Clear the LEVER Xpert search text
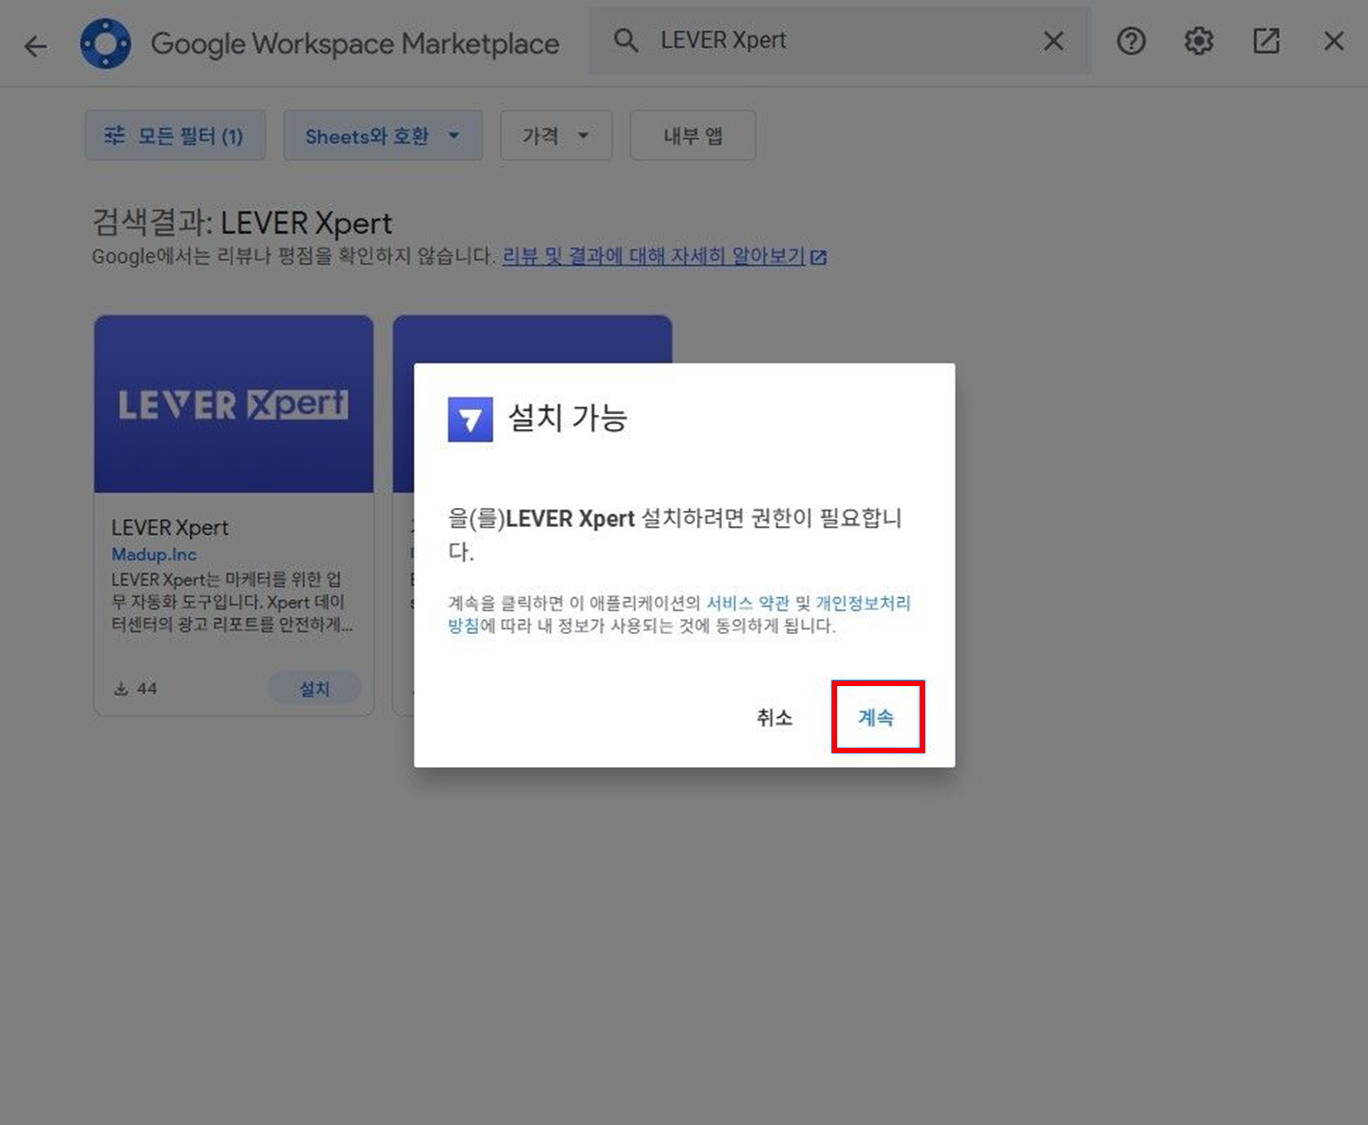 [1053, 41]
